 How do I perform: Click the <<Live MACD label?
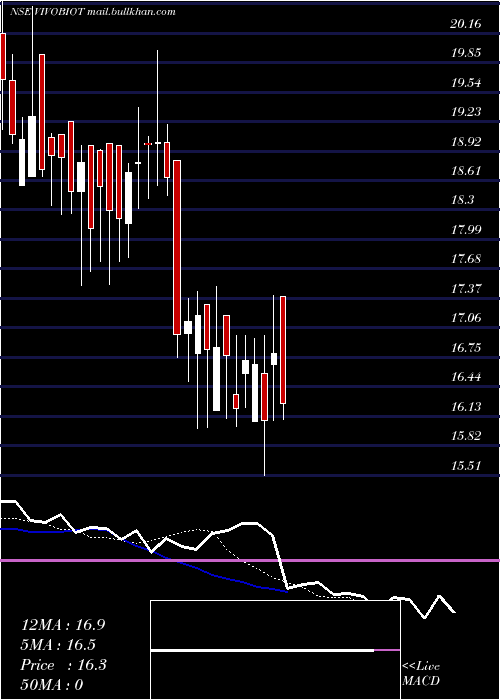[x=421, y=674]
